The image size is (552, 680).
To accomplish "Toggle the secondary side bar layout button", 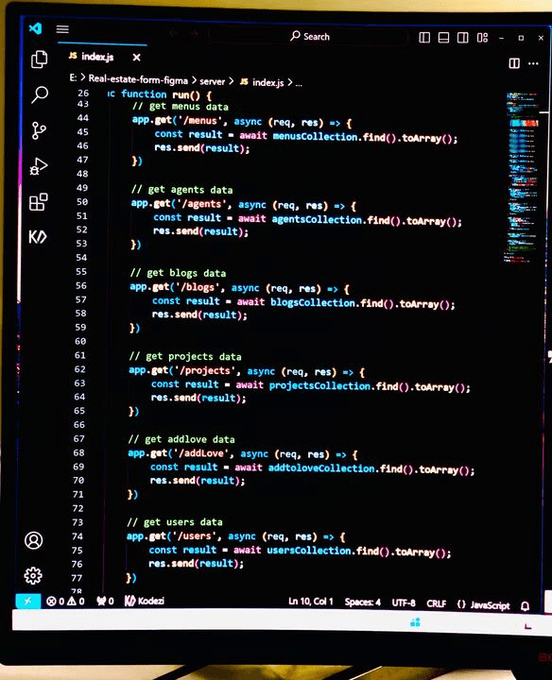I will click(463, 38).
